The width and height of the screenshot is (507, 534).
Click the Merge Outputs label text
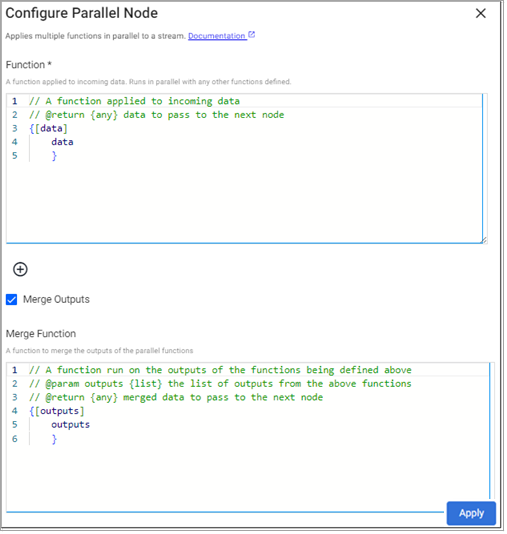point(56,300)
